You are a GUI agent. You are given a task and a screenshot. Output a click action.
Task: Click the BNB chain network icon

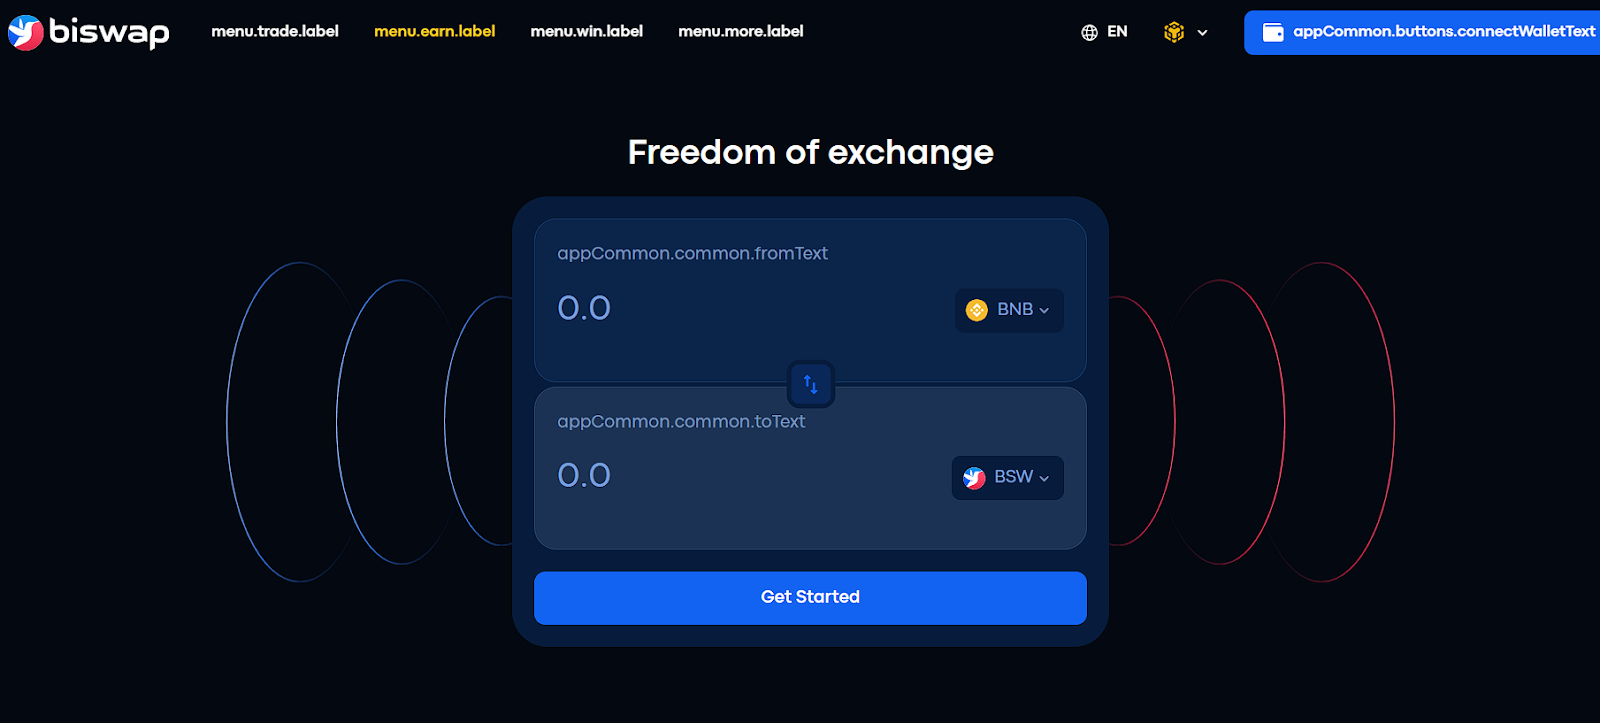point(1174,32)
